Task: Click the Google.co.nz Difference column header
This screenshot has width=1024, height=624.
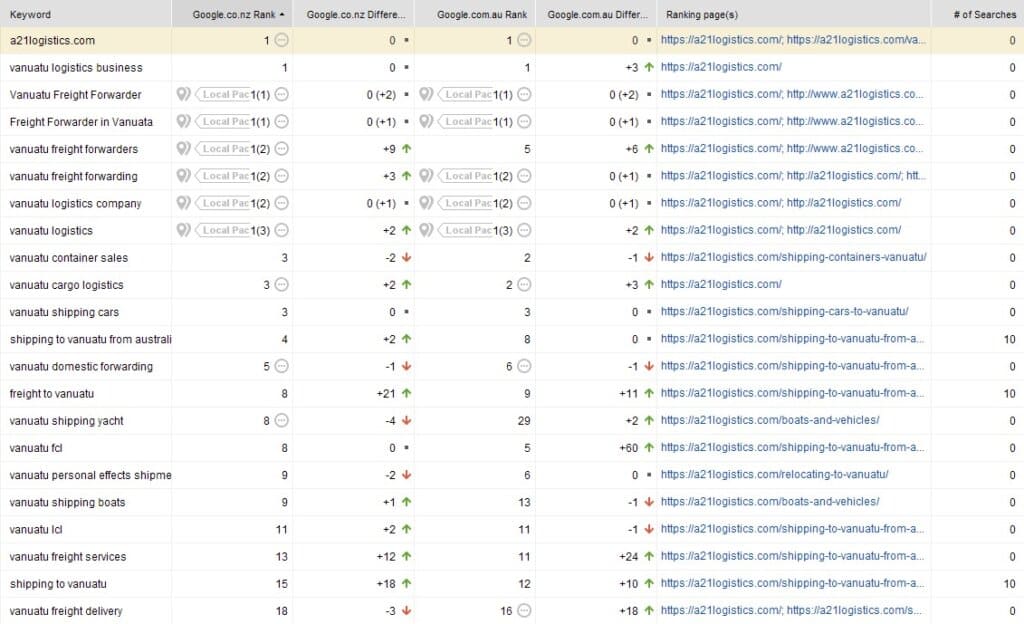Action: (353, 14)
